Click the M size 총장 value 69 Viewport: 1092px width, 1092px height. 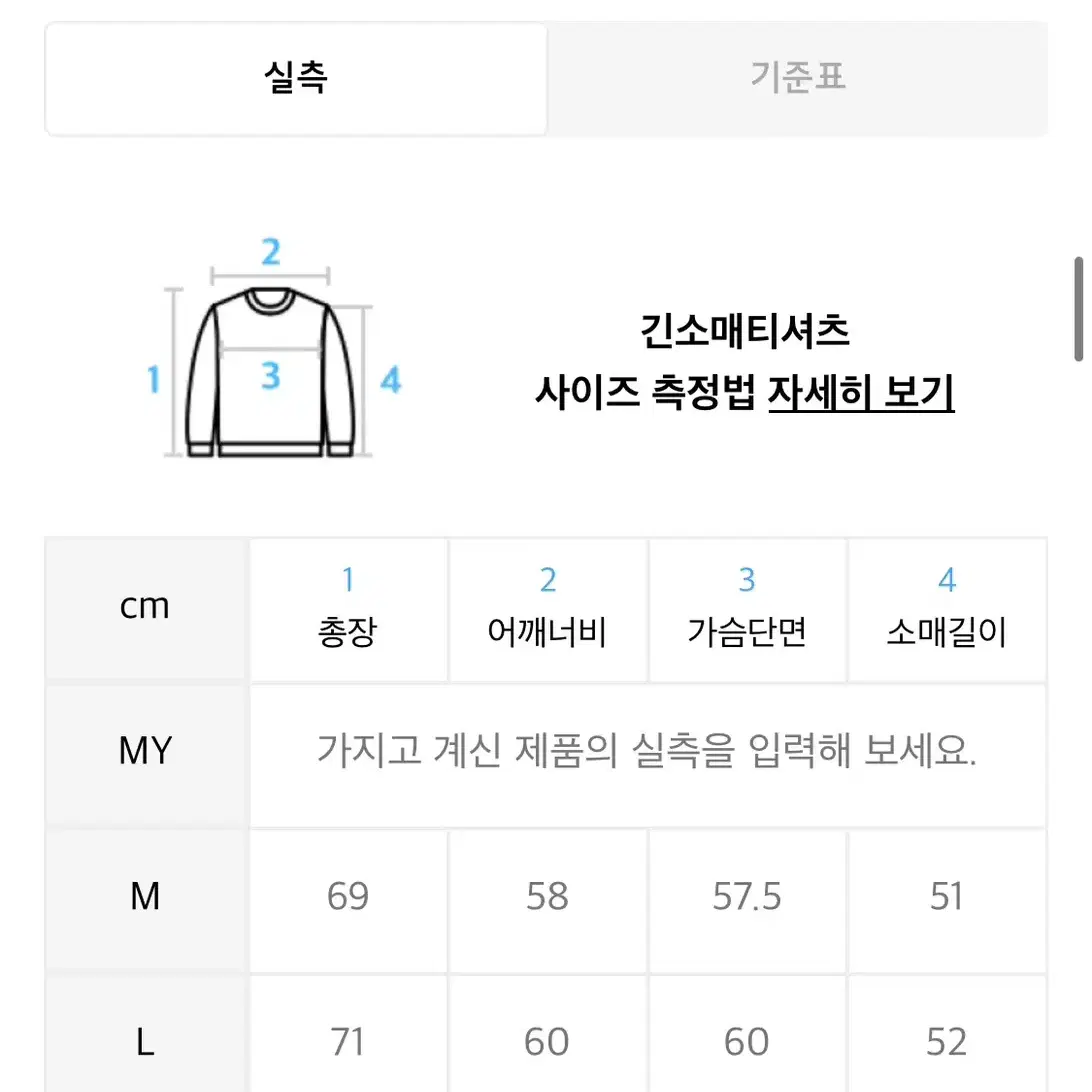[348, 896]
